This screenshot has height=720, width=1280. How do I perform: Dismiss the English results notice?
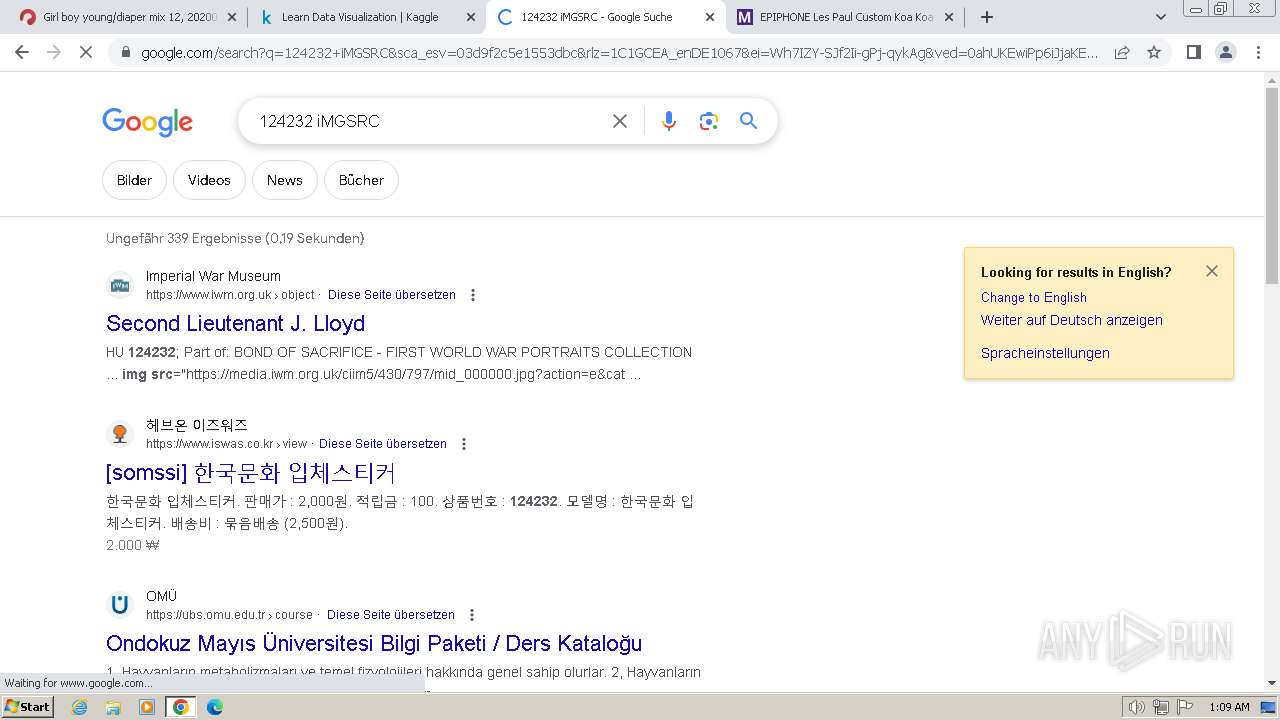[x=1212, y=271]
